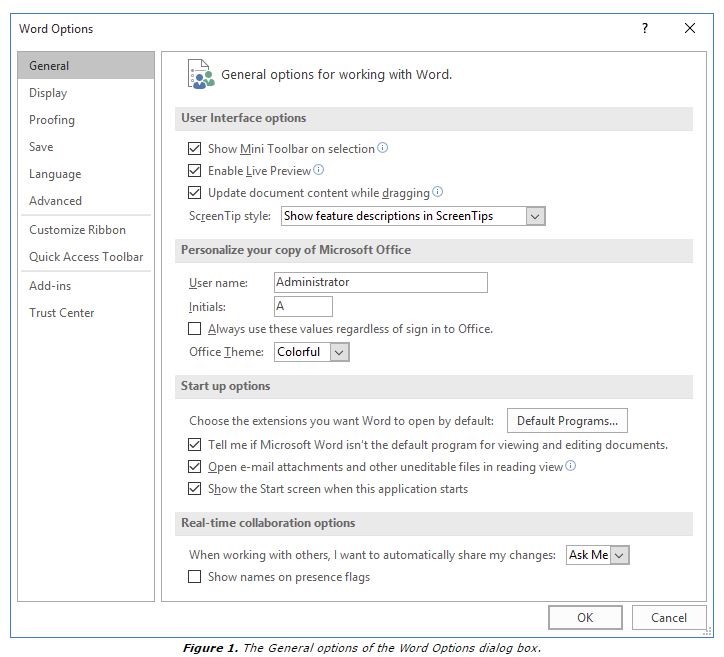724x657 pixels.
Task: Disable Show Mini Toolbar on selection
Action: point(195,149)
